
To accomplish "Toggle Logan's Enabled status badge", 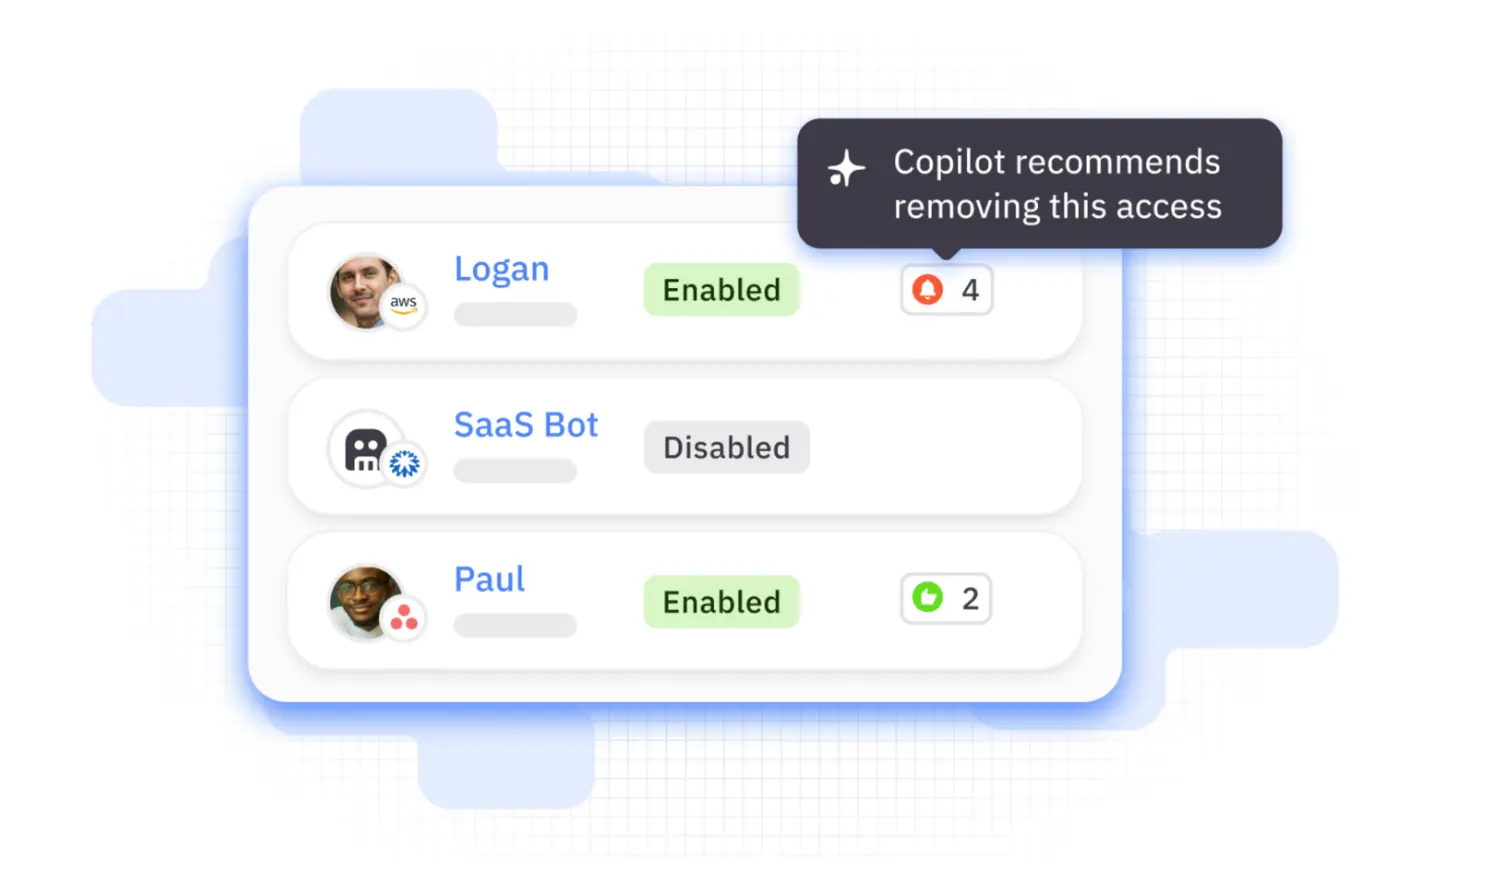I will [x=721, y=290].
